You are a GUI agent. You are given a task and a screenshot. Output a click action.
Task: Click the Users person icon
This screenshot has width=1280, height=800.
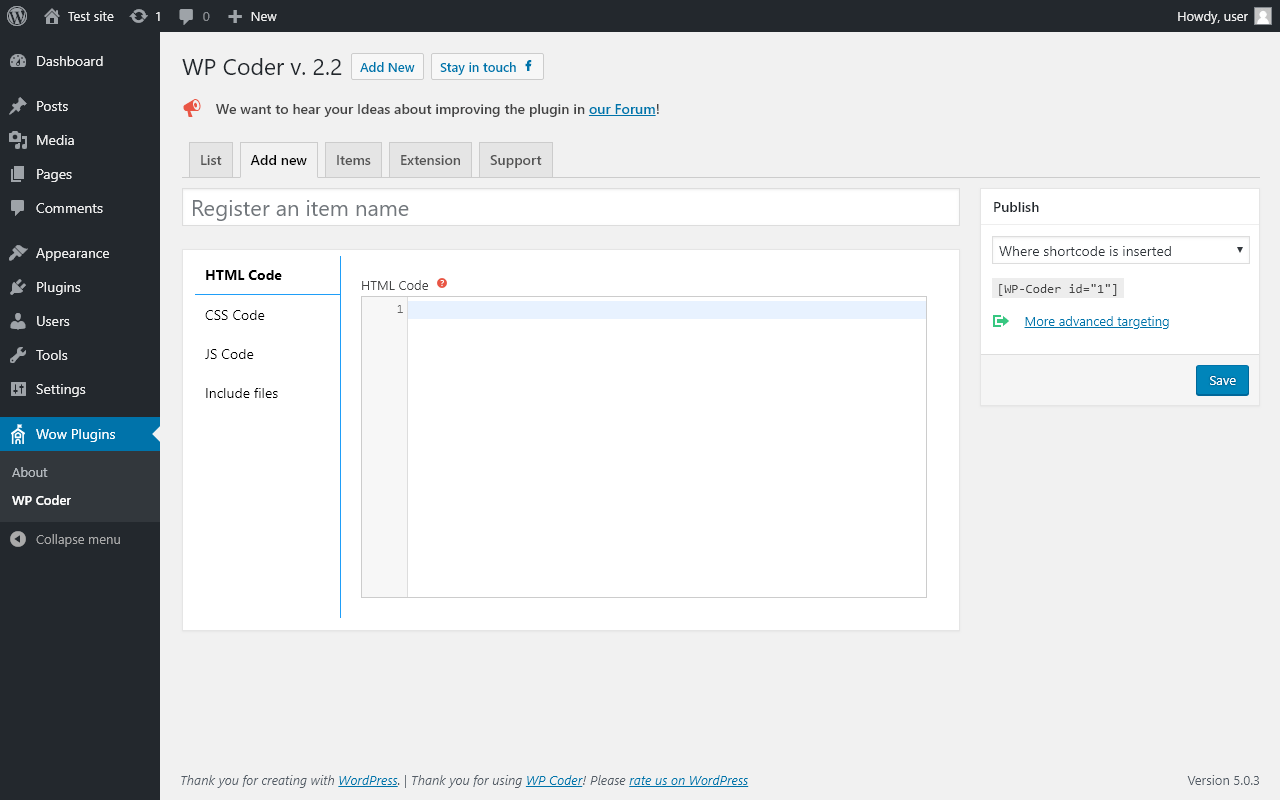[18, 321]
